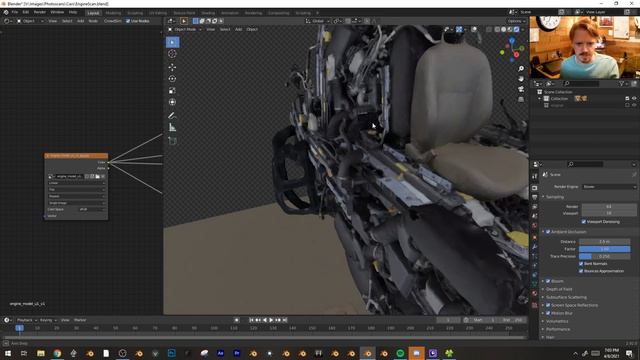
Task: Switch to the Modeling workspace tab
Action: pos(113,13)
